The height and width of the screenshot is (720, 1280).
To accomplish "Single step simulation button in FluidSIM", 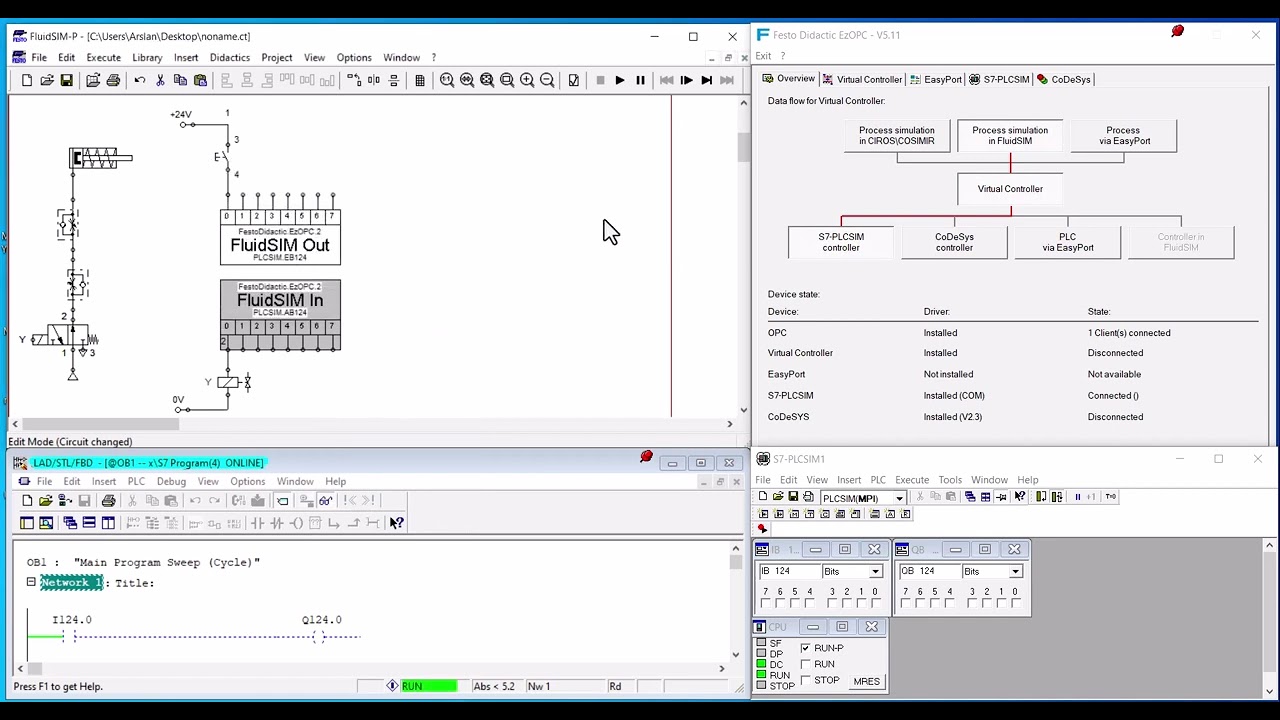I will click(x=687, y=80).
